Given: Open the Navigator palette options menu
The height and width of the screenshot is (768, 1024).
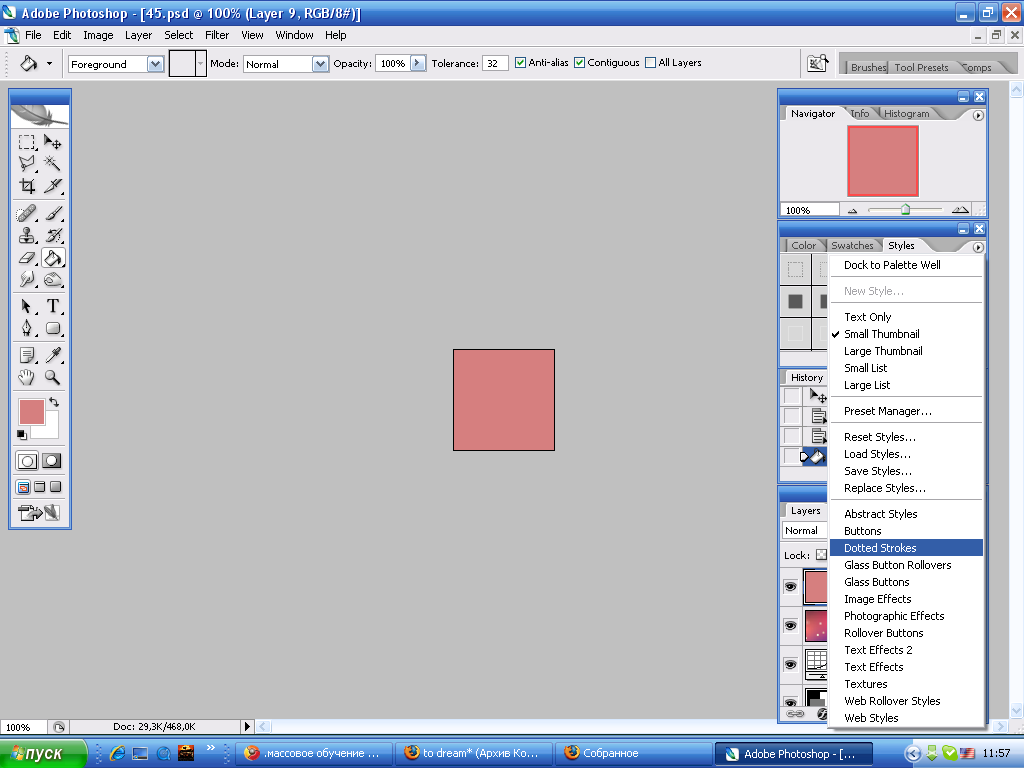Looking at the screenshot, I should pyautogui.click(x=978, y=115).
